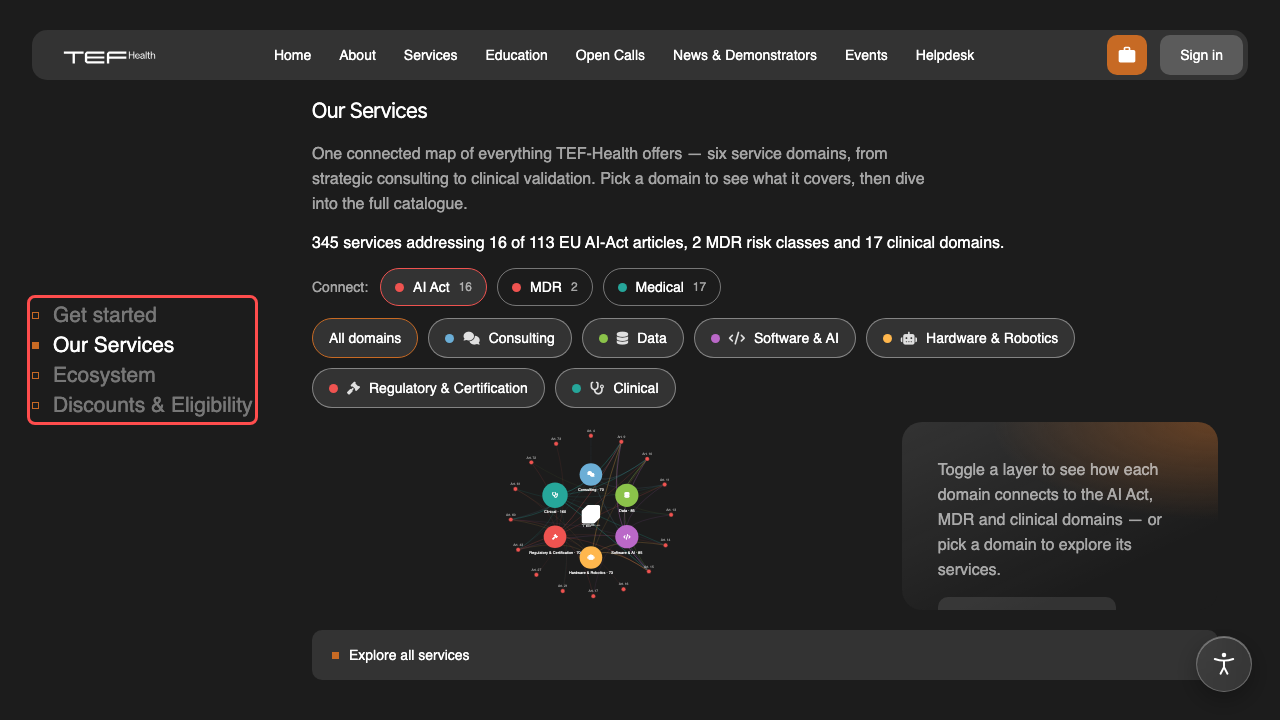Open the Helpdesk menu item
Viewport: 1280px width, 720px height.
(x=945, y=55)
